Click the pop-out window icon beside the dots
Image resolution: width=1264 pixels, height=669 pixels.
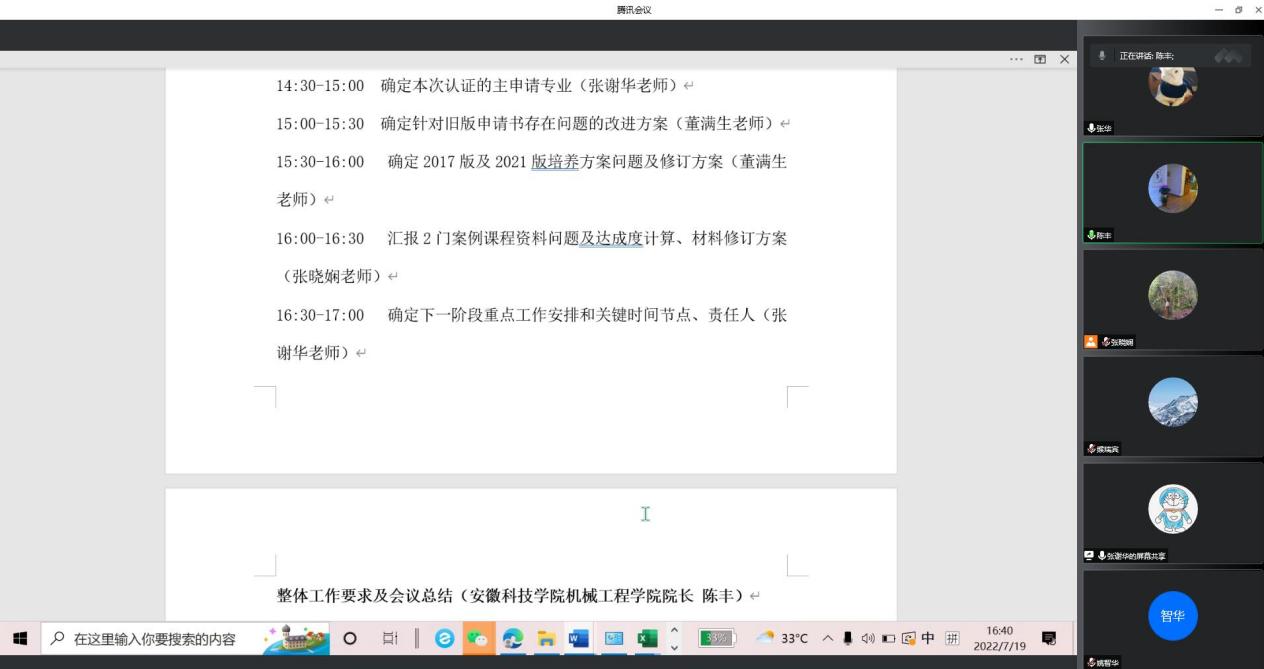click(x=1040, y=60)
